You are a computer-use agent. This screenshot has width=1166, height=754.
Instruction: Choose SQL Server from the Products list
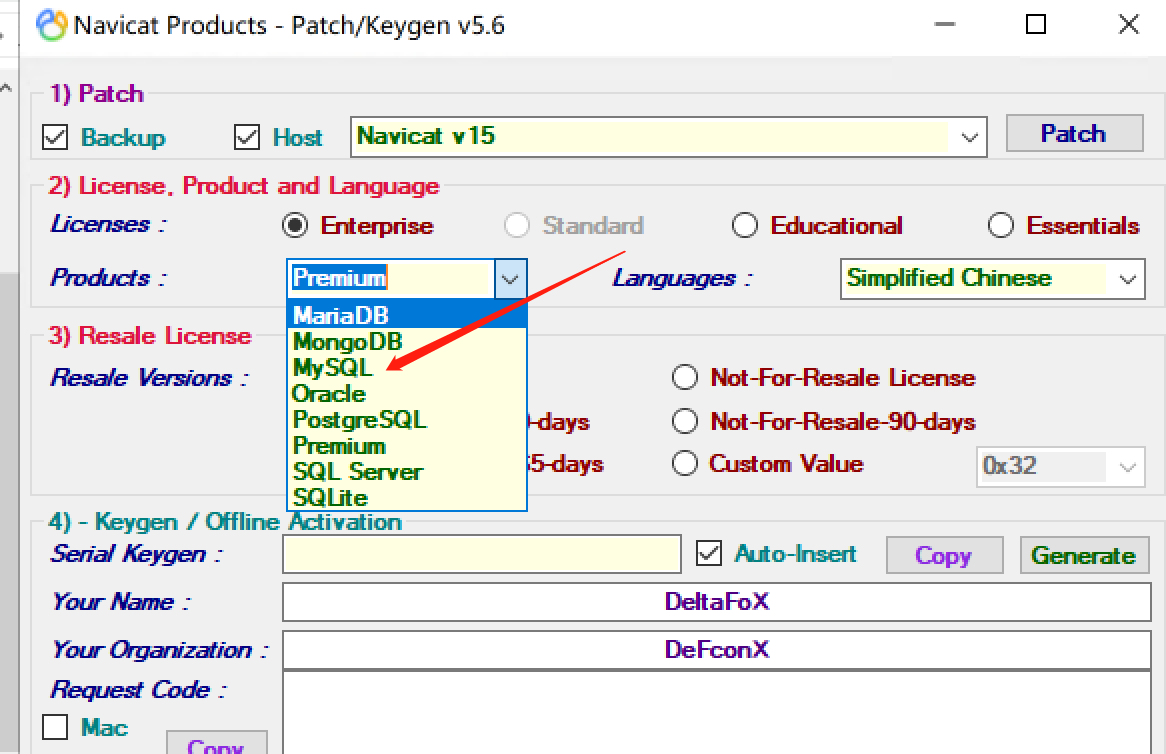(407, 471)
